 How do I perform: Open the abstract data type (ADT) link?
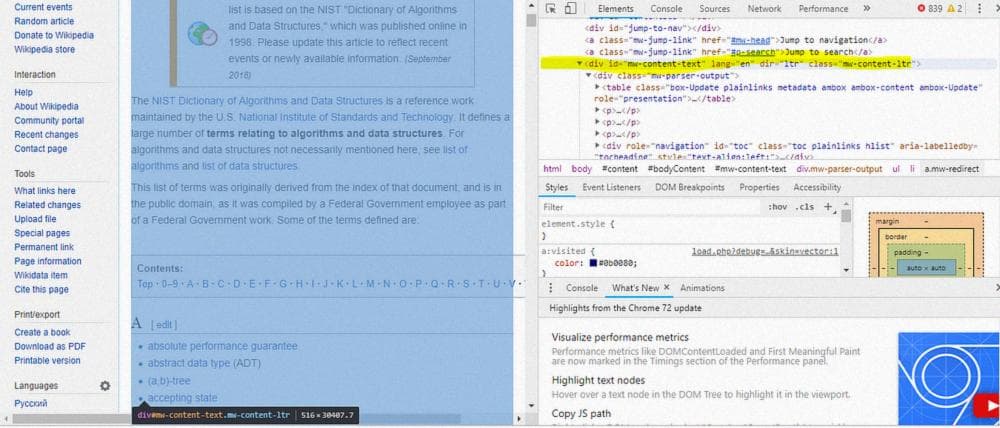tap(204, 363)
